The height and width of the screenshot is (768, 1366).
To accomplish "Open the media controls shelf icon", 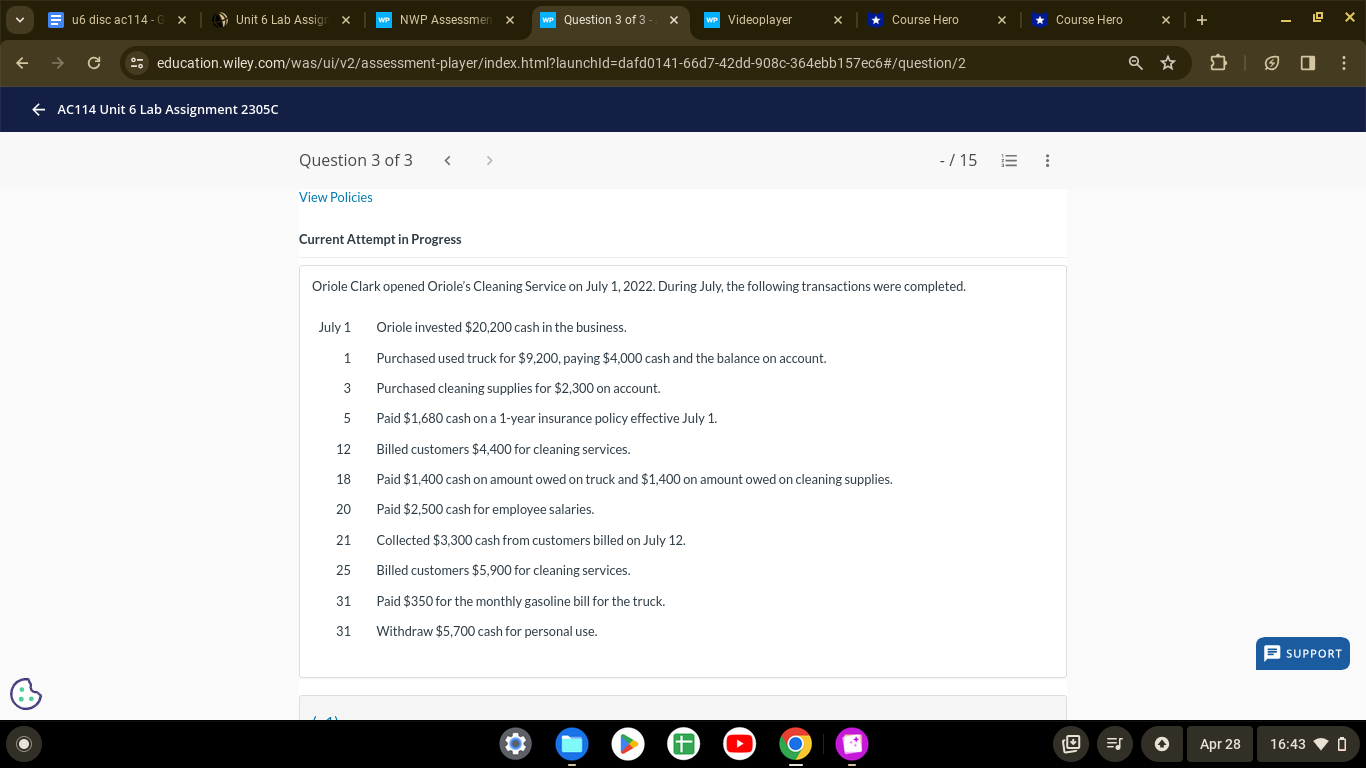I will pyautogui.click(x=1113, y=744).
